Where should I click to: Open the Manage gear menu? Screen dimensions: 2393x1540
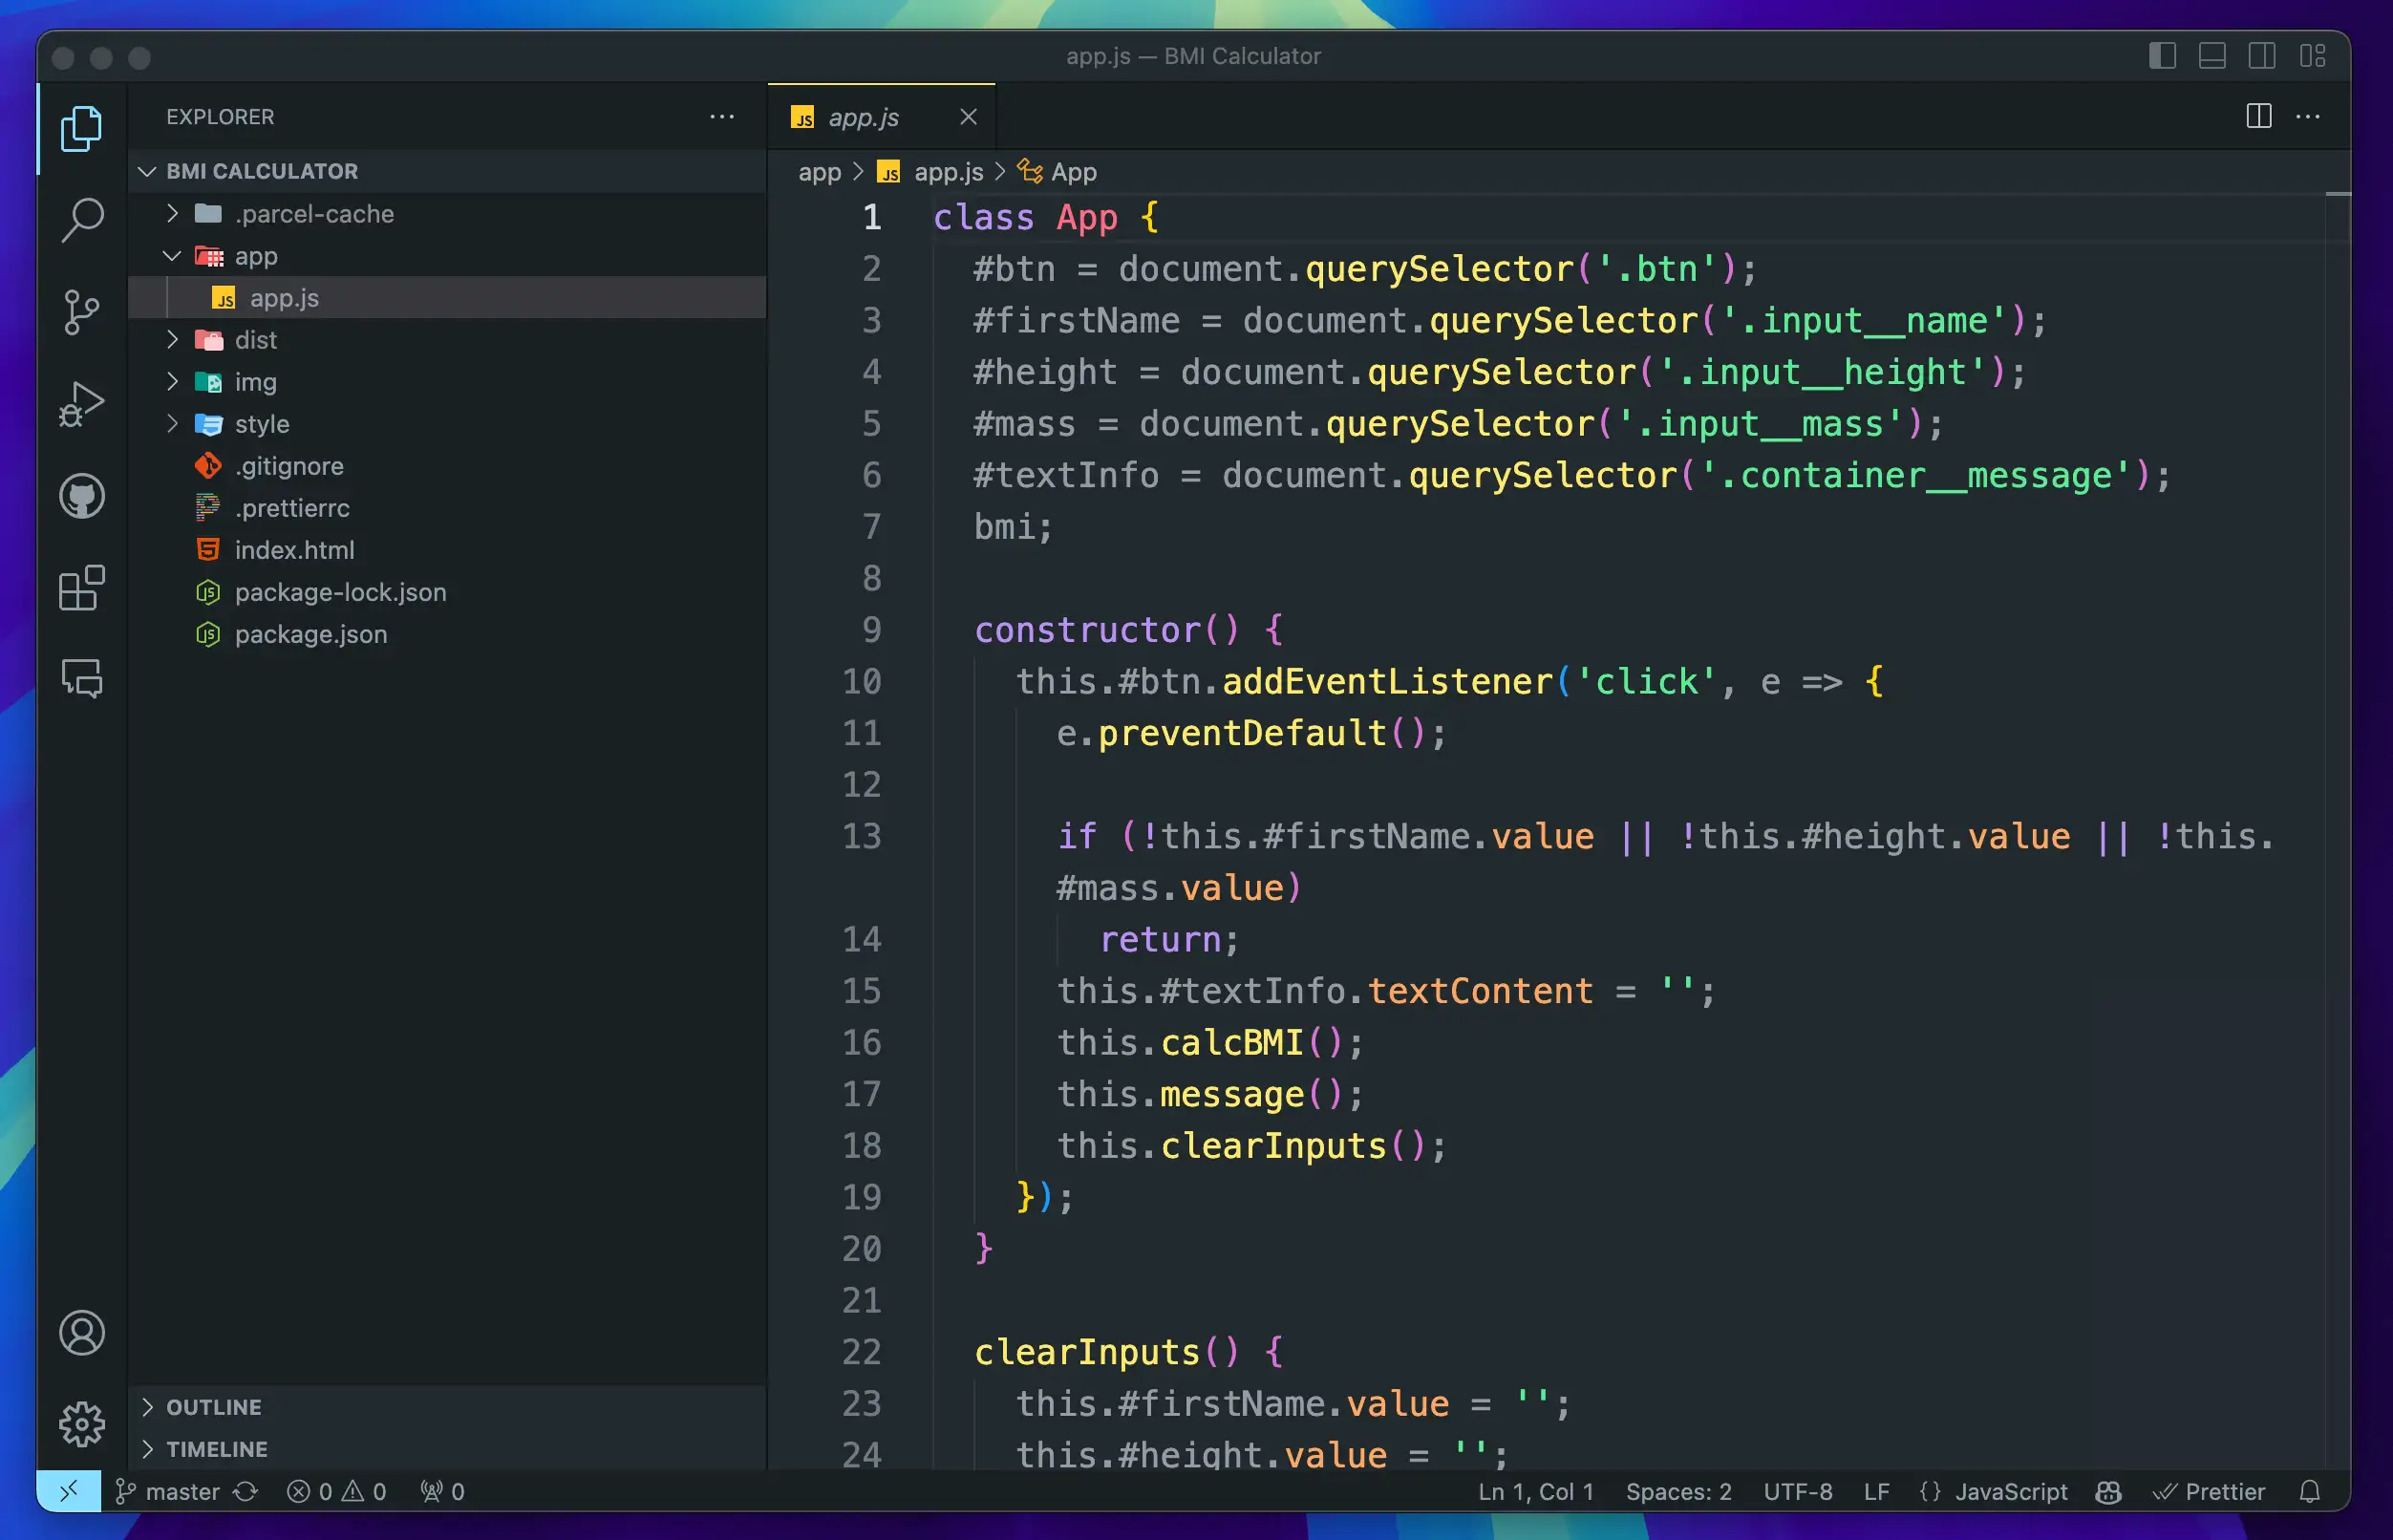81,1424
